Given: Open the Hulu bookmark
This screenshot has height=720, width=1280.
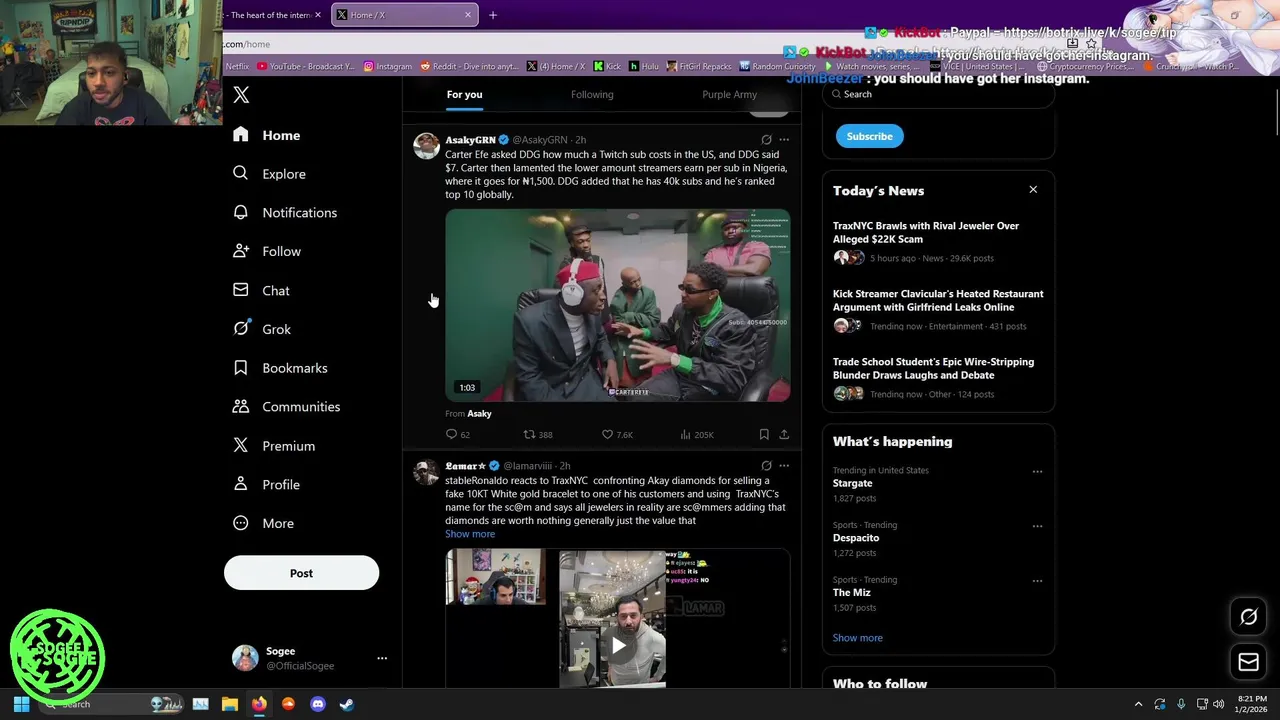Looking at the screenshot, I should pos(644,66).
